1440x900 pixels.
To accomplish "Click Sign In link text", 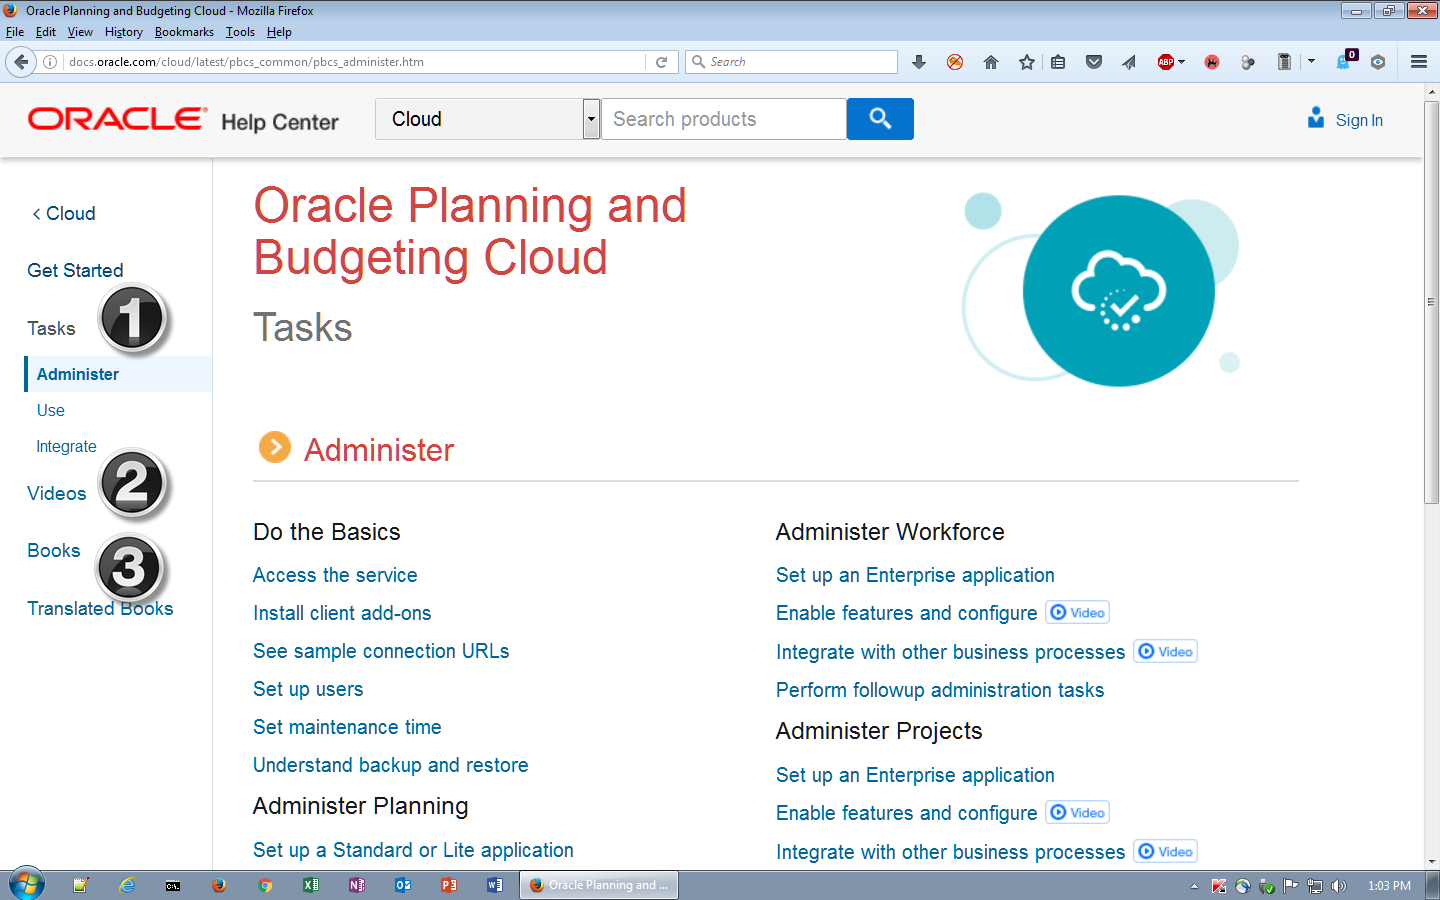I will click(x=1359, y=120).
